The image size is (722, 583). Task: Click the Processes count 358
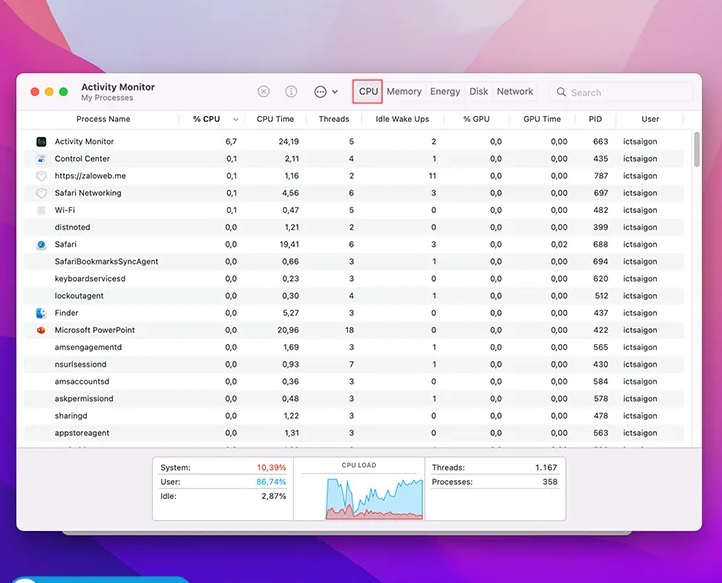[550, 482]
